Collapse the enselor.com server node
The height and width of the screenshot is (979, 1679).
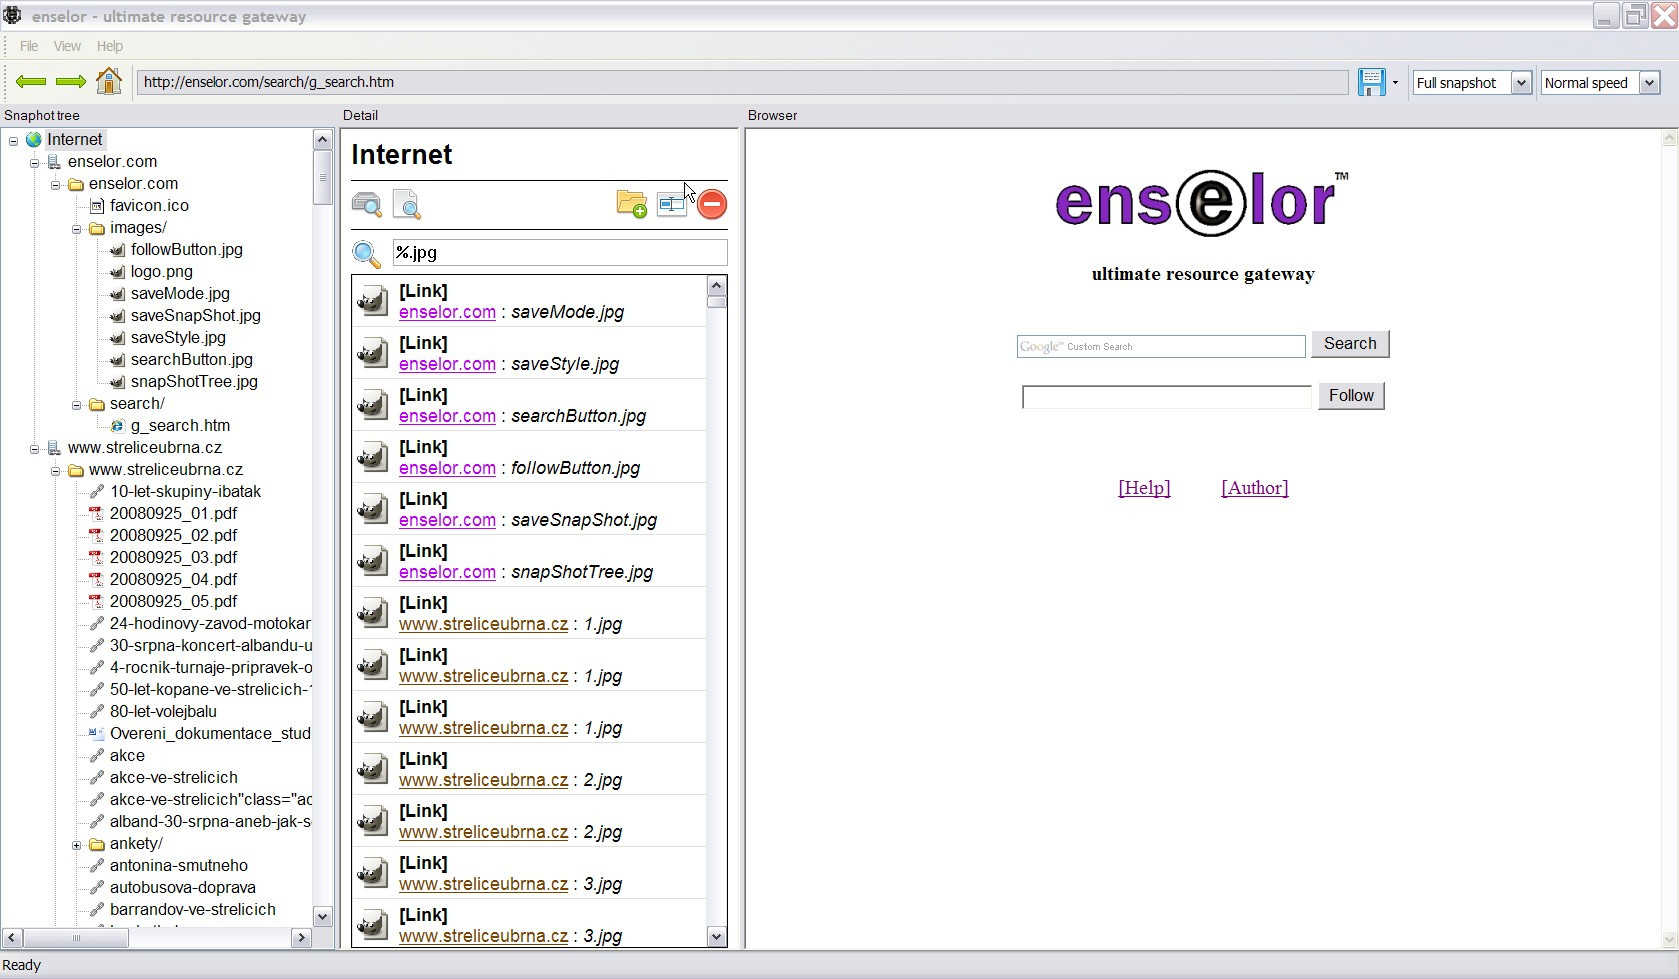[34, 162]
